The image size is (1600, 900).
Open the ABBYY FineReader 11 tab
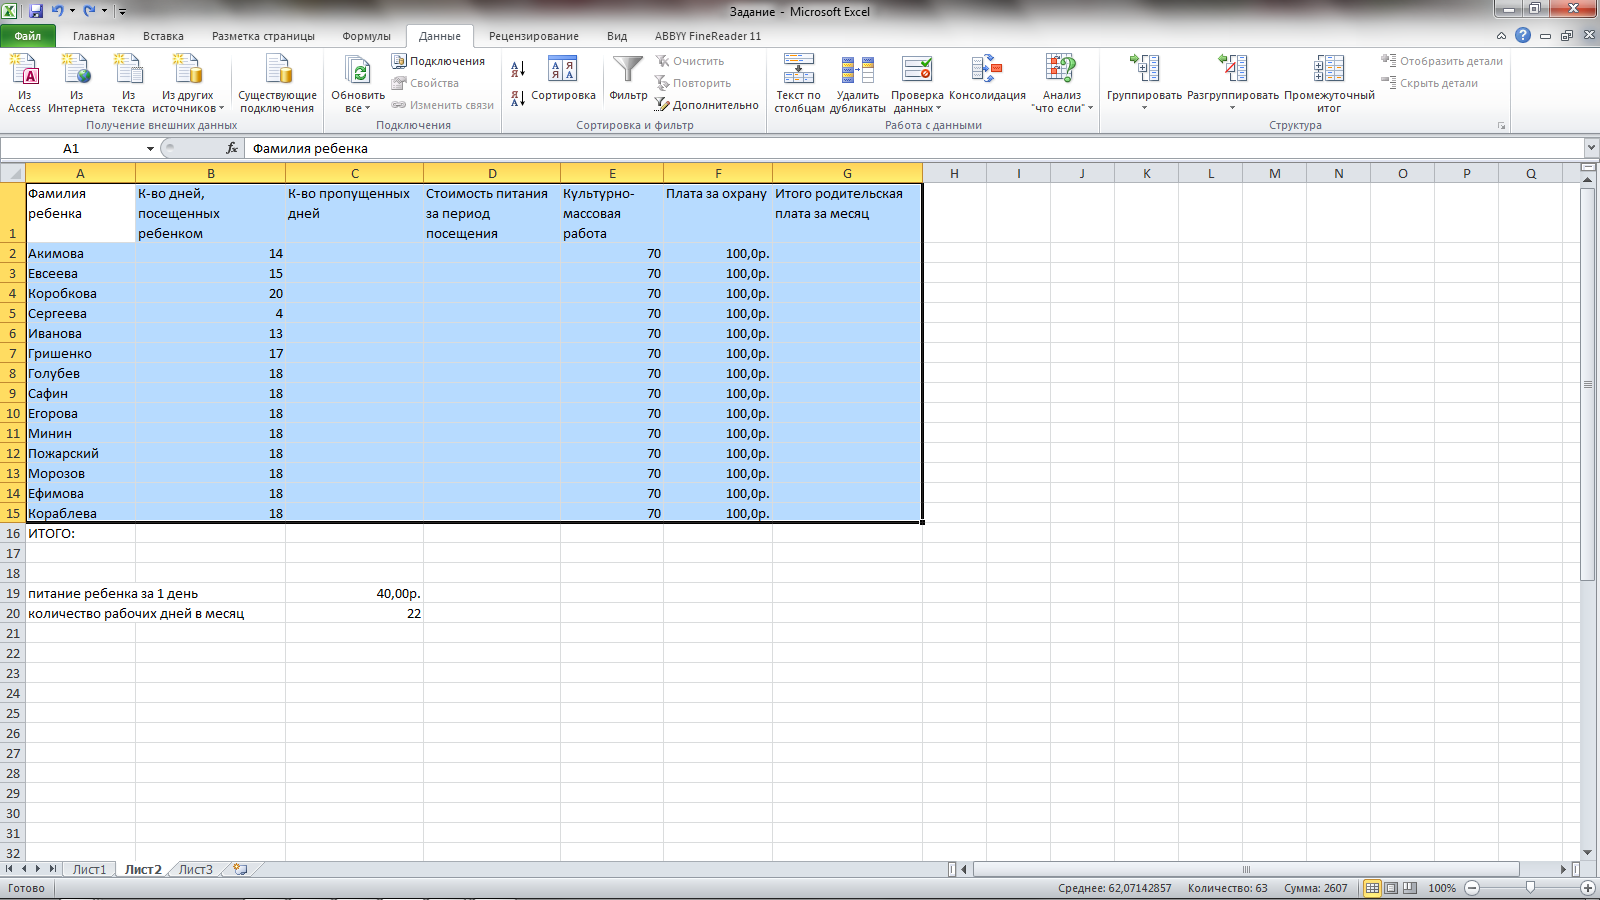[x=708, y=36]
